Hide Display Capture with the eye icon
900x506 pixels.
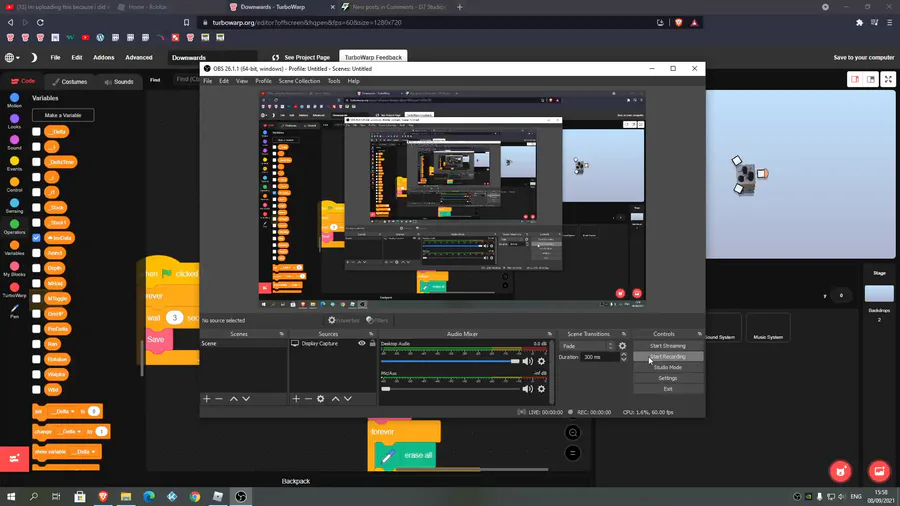tap(362, 343)
